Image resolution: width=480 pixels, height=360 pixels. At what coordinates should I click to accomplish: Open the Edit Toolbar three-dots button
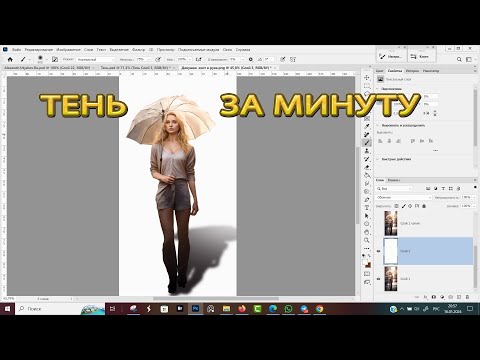click(367, 248)
